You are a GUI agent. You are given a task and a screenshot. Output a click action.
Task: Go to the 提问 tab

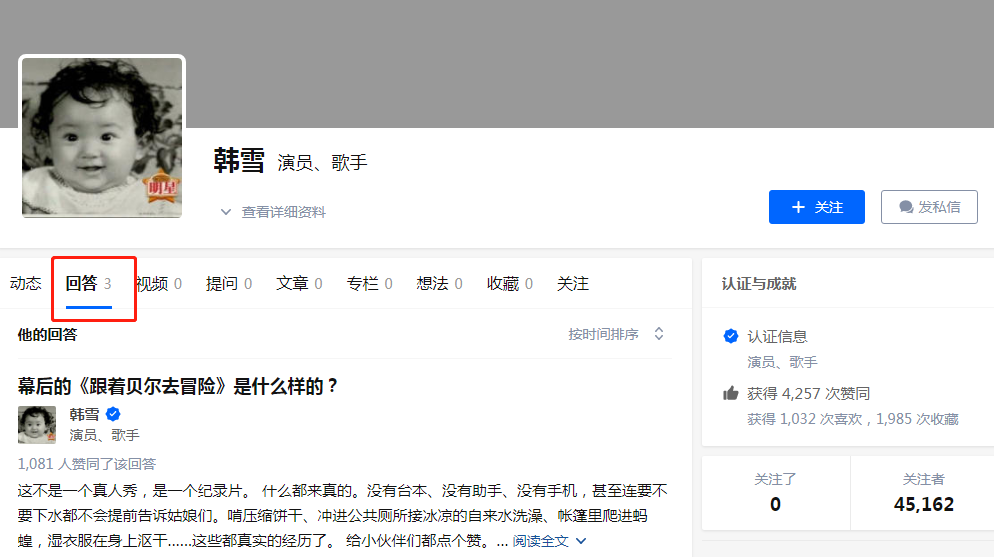tap(229, 284)
